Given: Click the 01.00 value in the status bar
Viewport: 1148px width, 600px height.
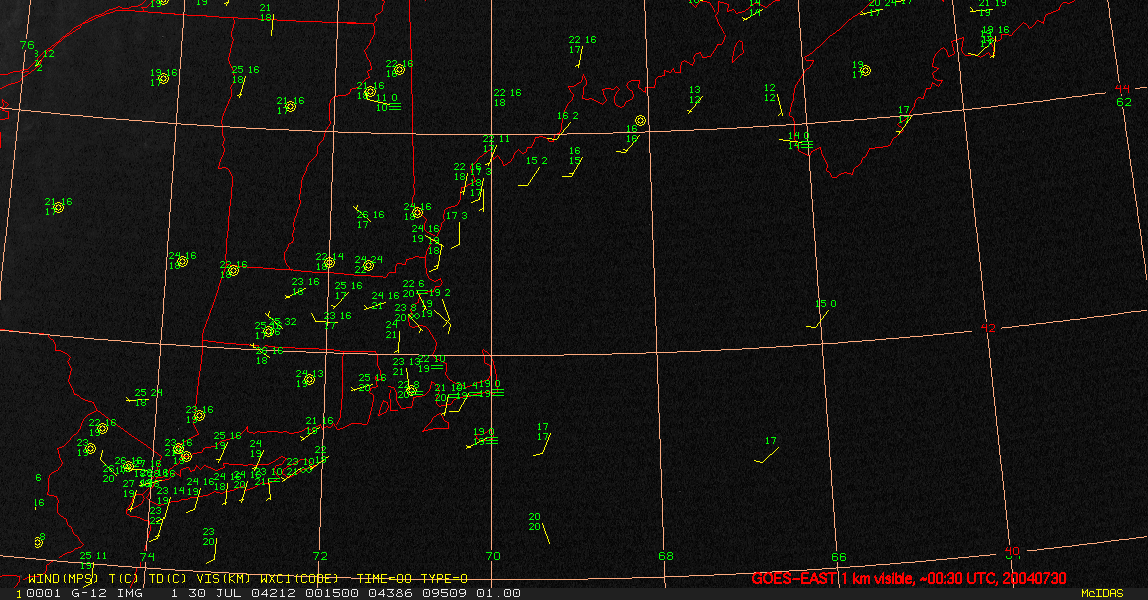Looking at the screenshot, I should (x=498, y=593).
